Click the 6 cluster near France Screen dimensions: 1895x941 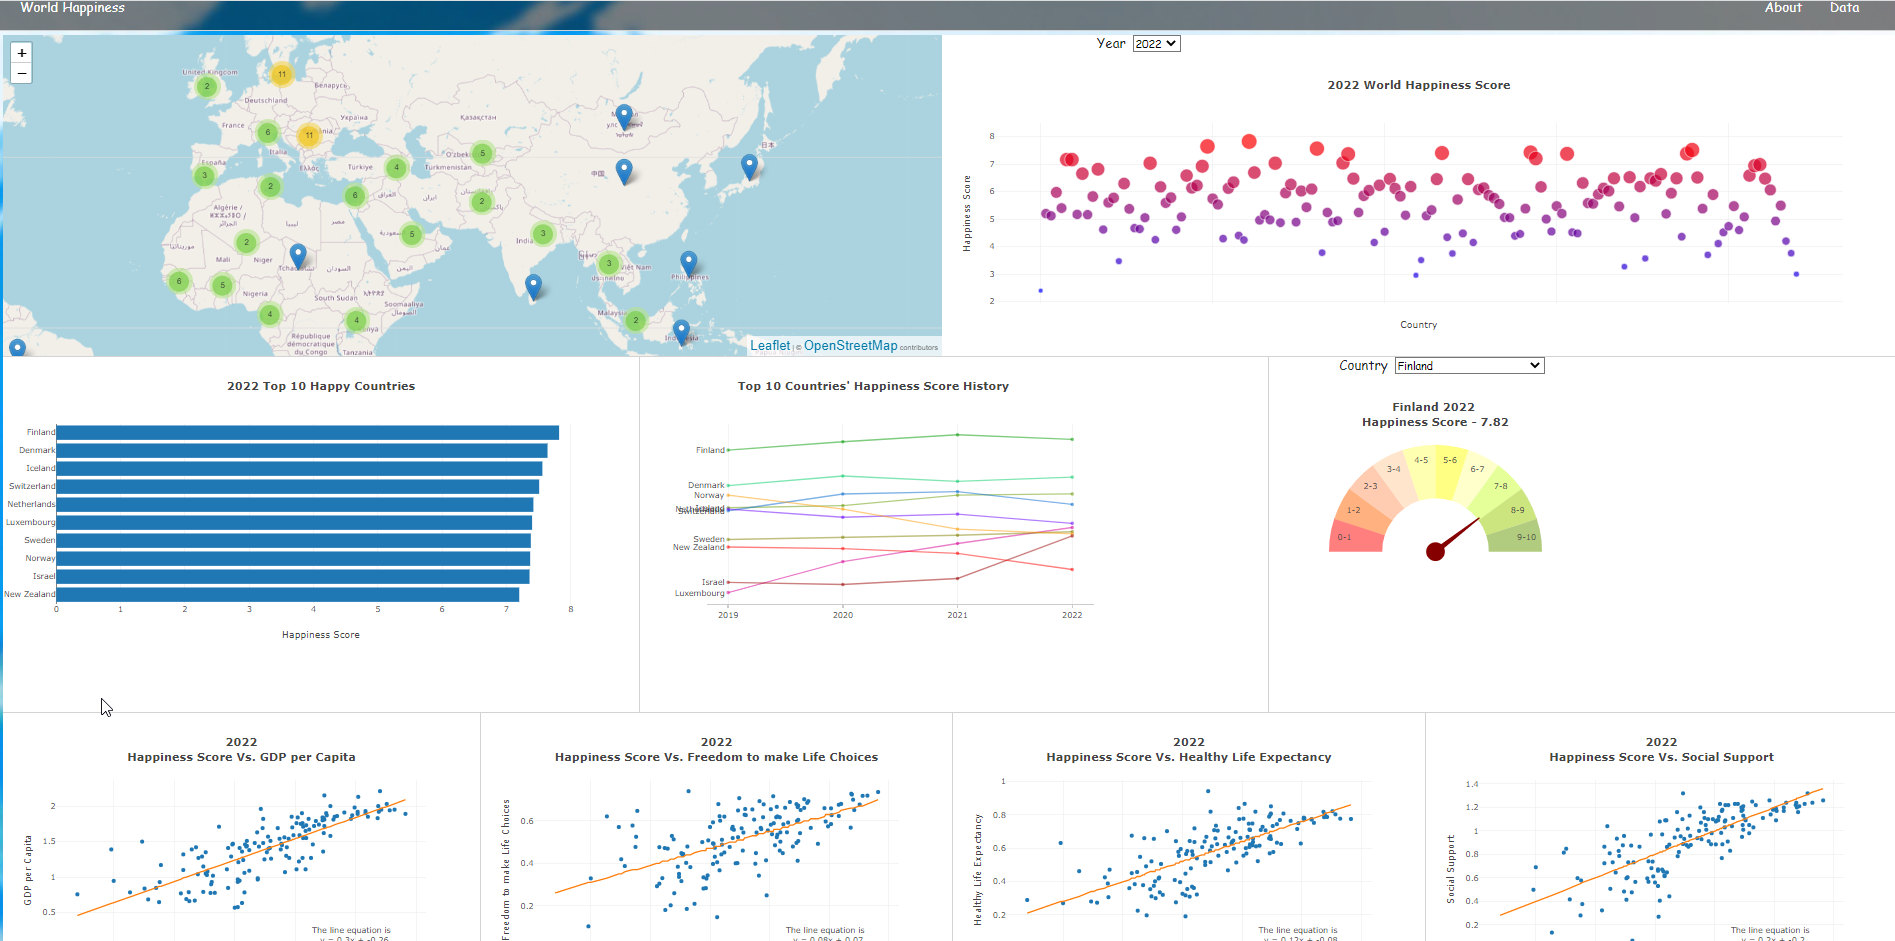point(267,132)
